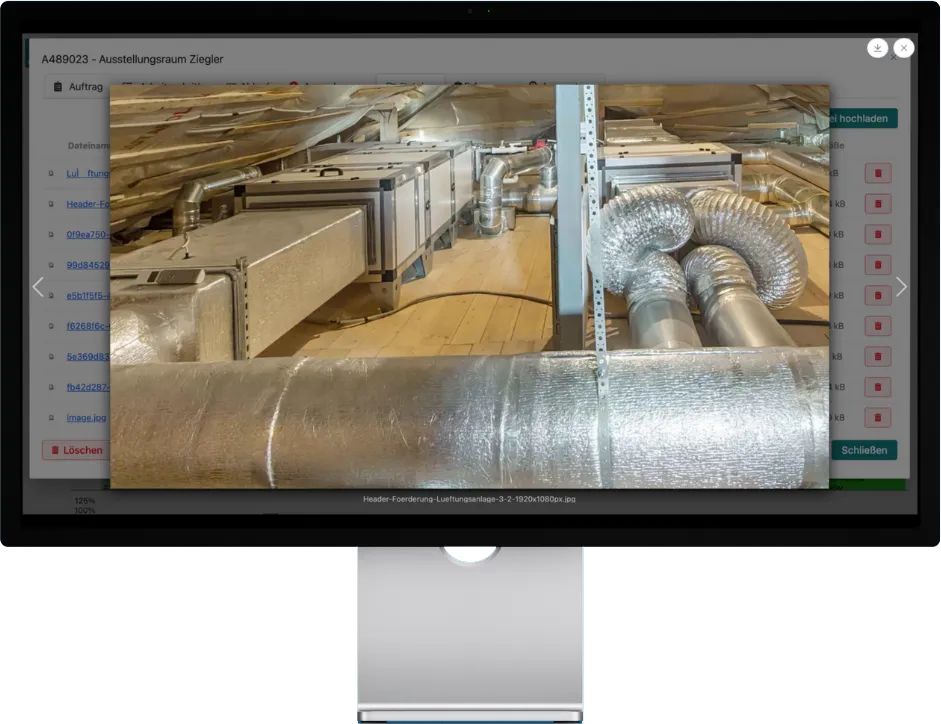Click the trash icon in the image.jpg row

pos(877,418)
